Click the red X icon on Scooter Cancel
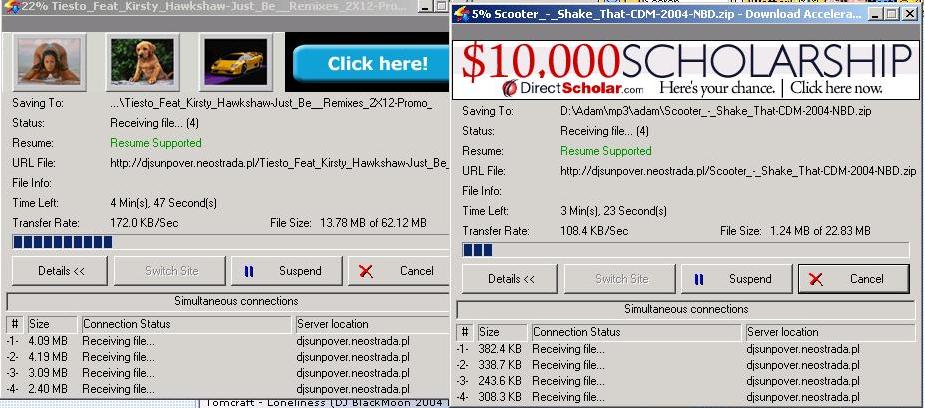The height and width of the screenshot is (408, 925). click(816, 279)
